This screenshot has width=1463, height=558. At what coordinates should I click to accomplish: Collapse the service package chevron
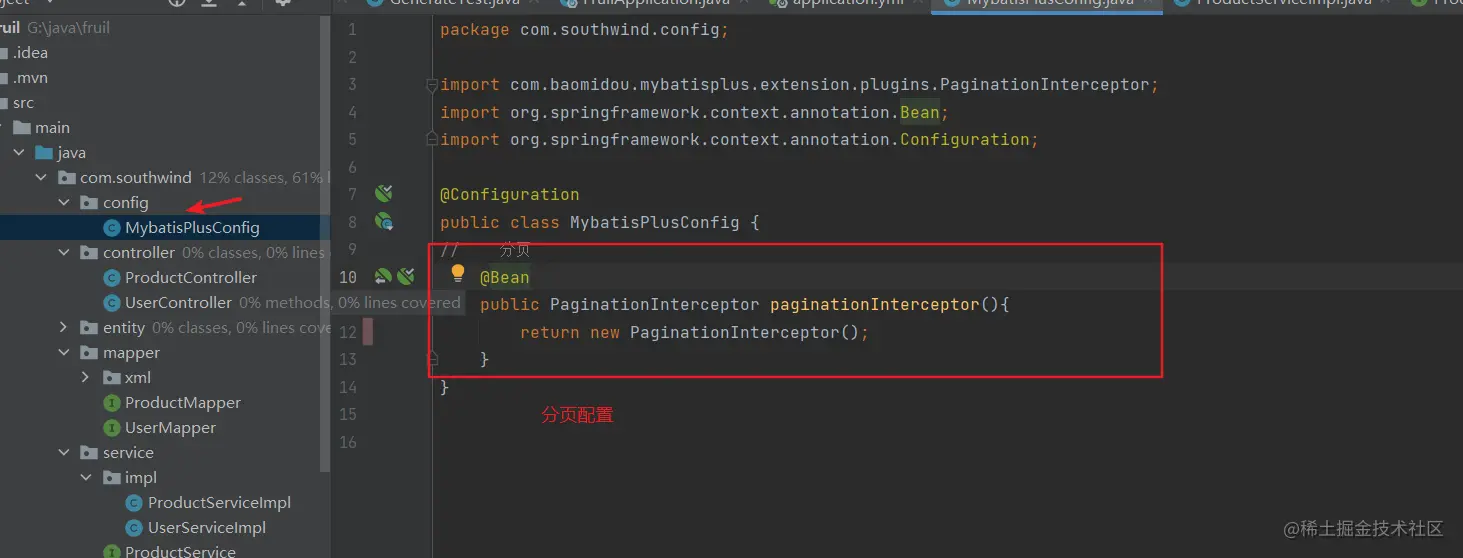[x=64, y=453]
